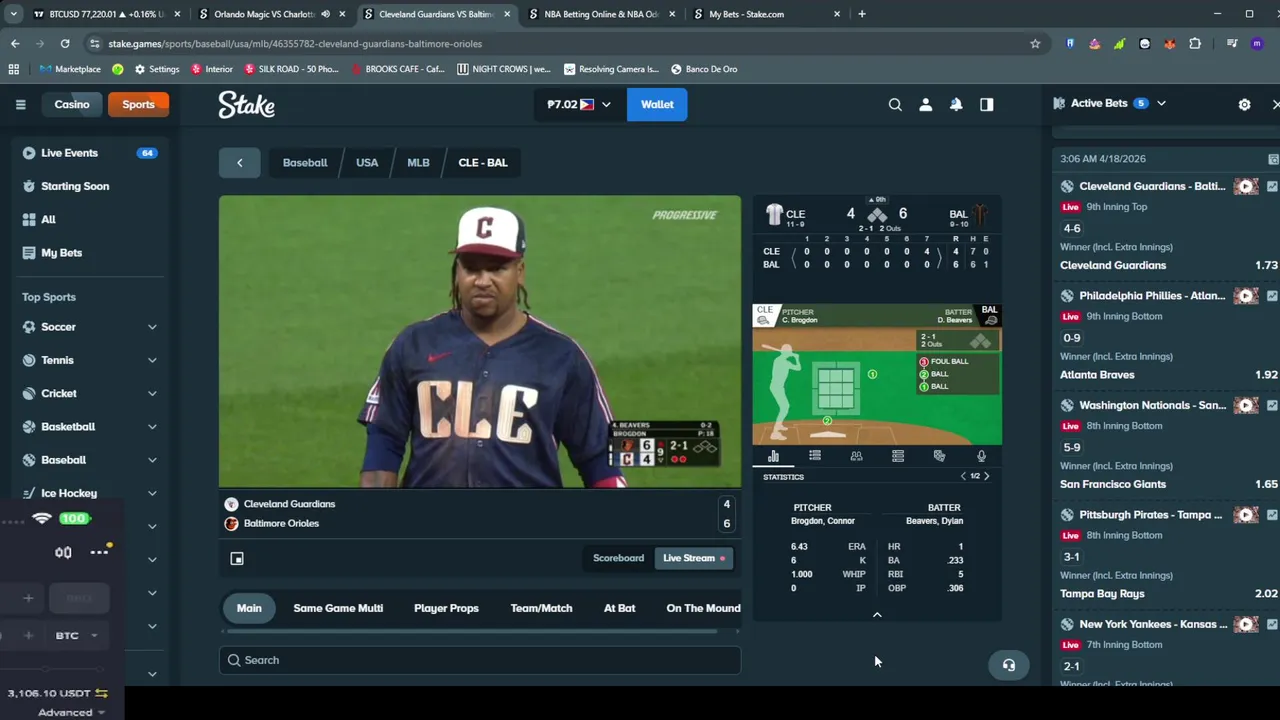Select the Team/Match tab

[x=541, y=608]
